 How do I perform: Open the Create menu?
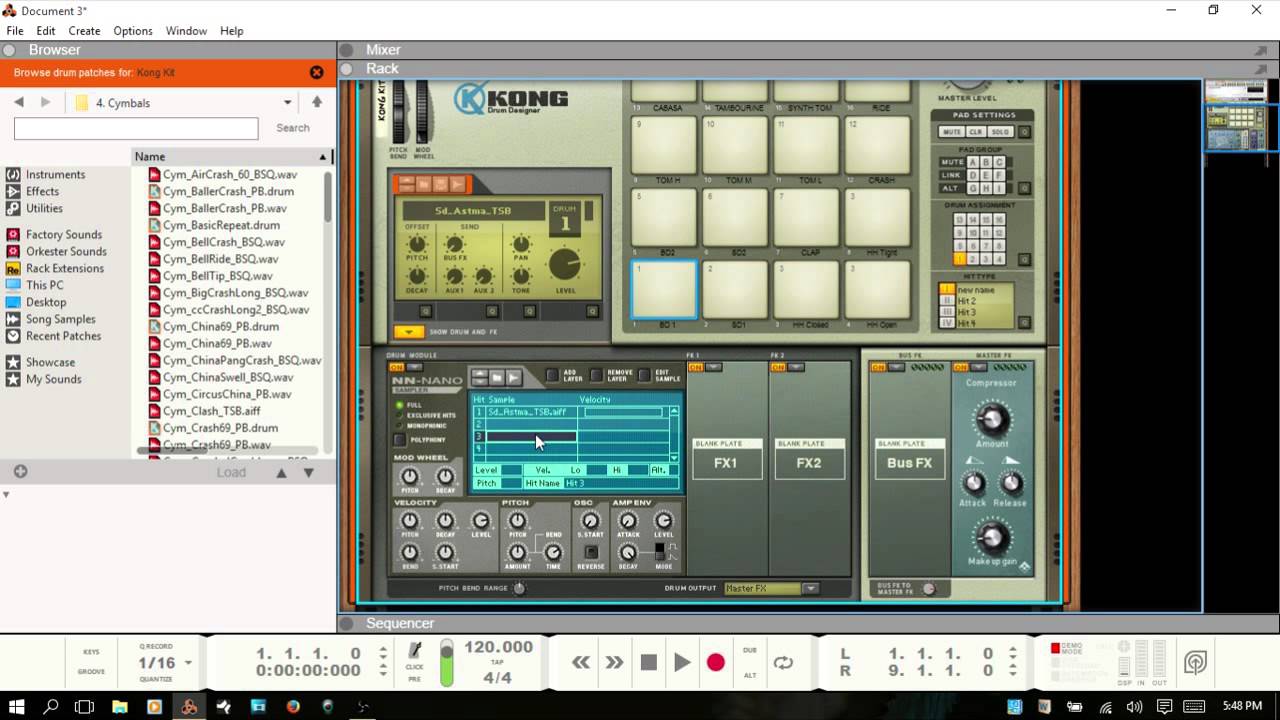tap(84, 31)
